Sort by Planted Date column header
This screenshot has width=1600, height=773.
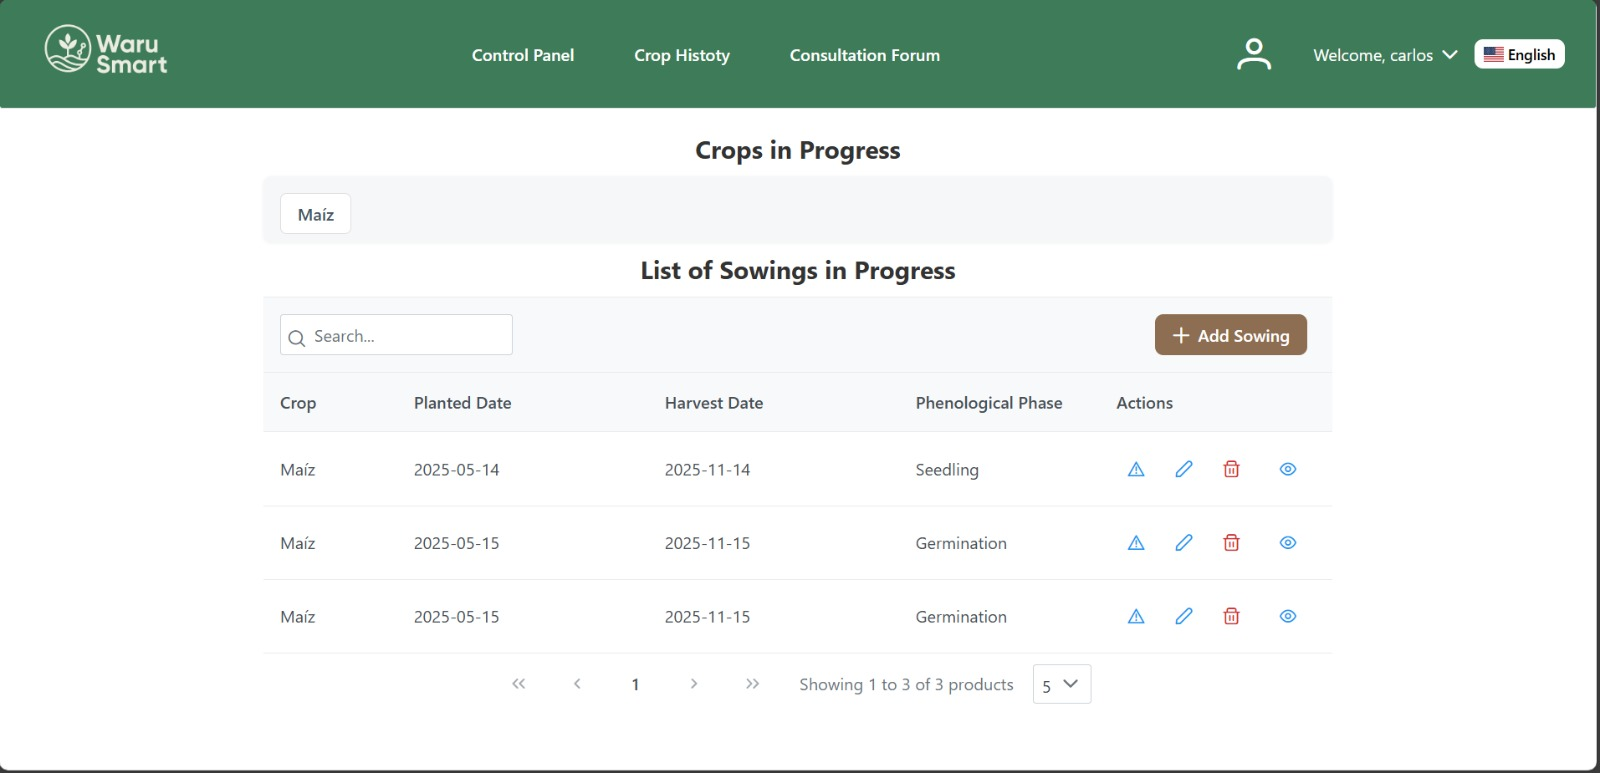(x=463, y=403)
